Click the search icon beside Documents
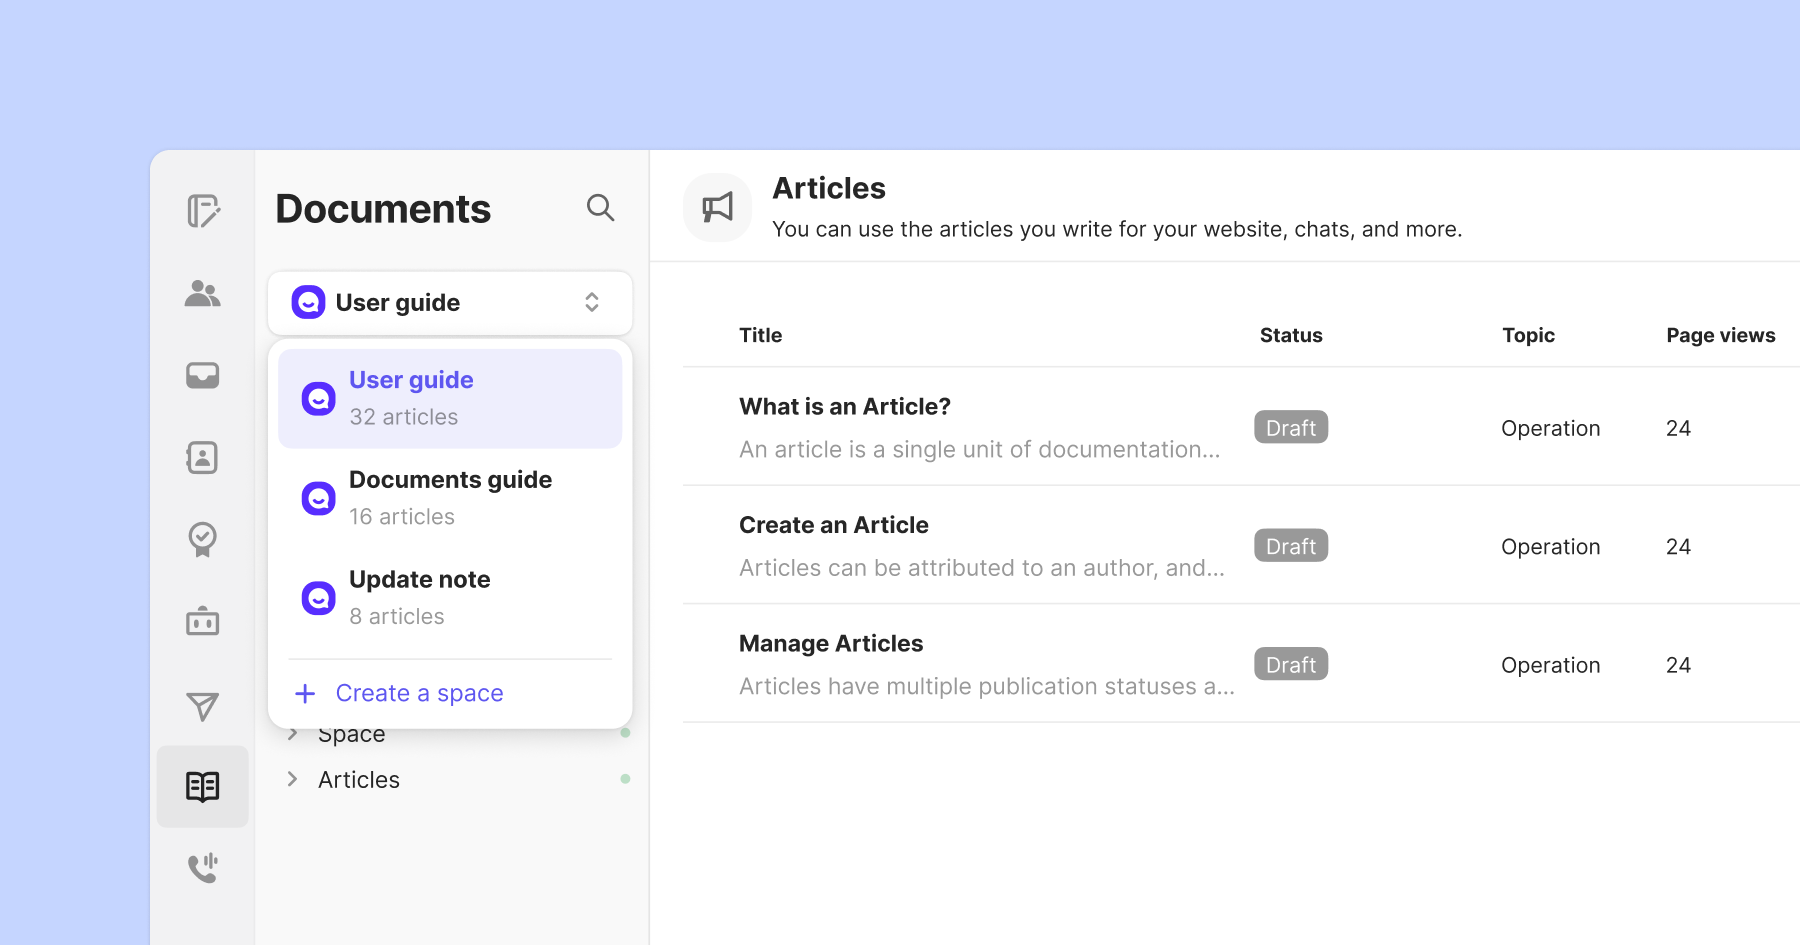 click(600, 208)
